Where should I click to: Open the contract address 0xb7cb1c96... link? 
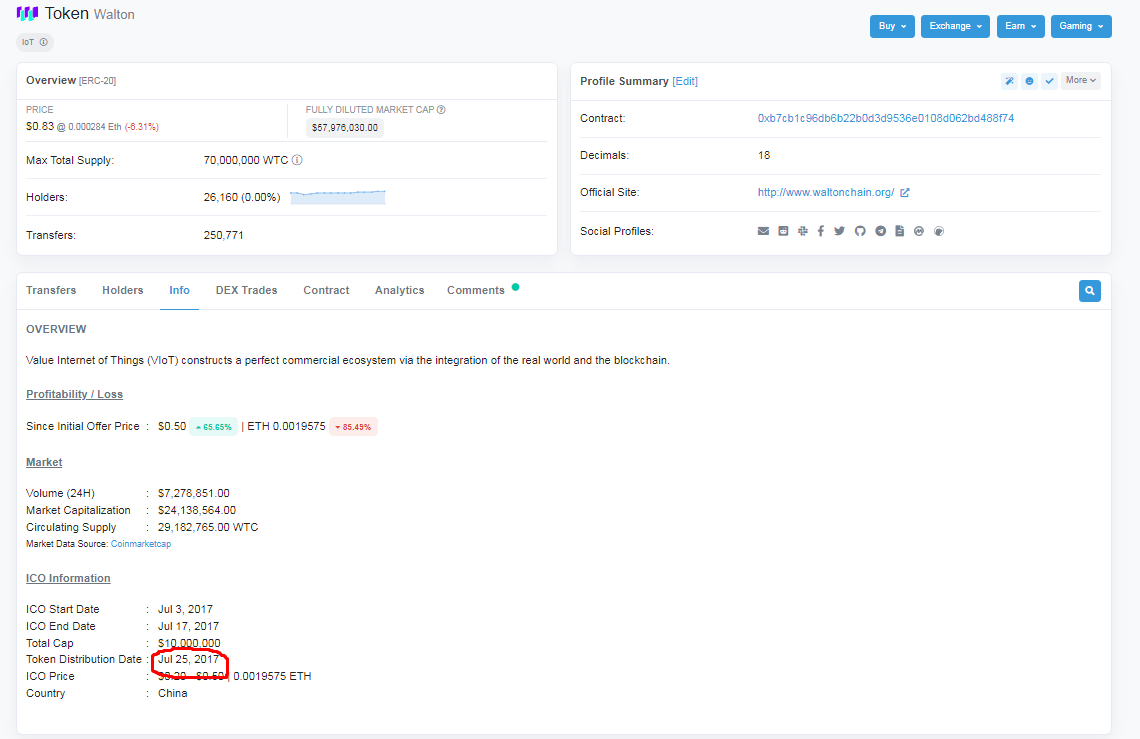coord(886,119)
